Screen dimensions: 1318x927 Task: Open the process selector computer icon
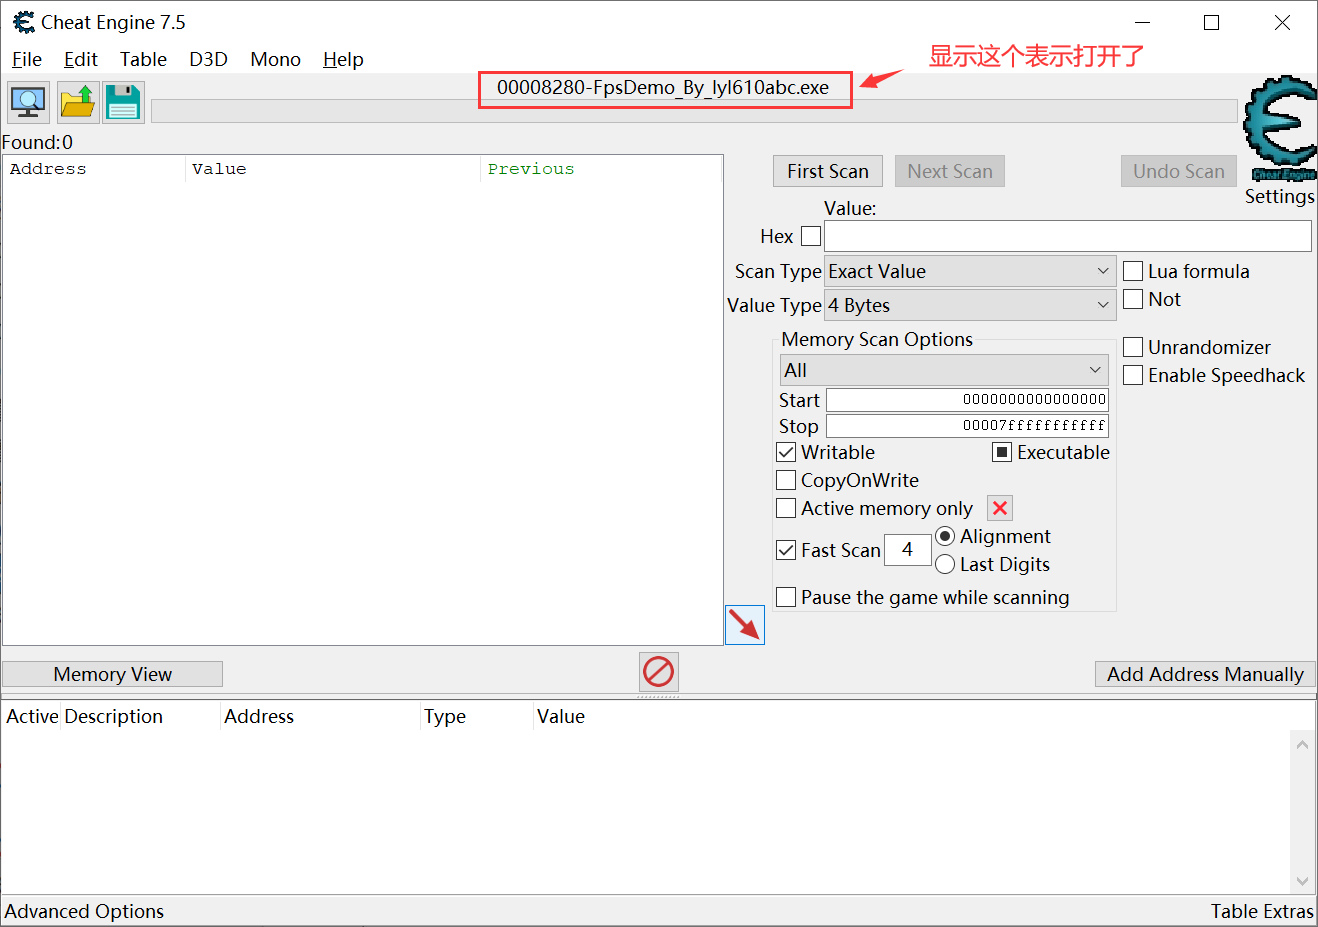(x=28, y=102)
